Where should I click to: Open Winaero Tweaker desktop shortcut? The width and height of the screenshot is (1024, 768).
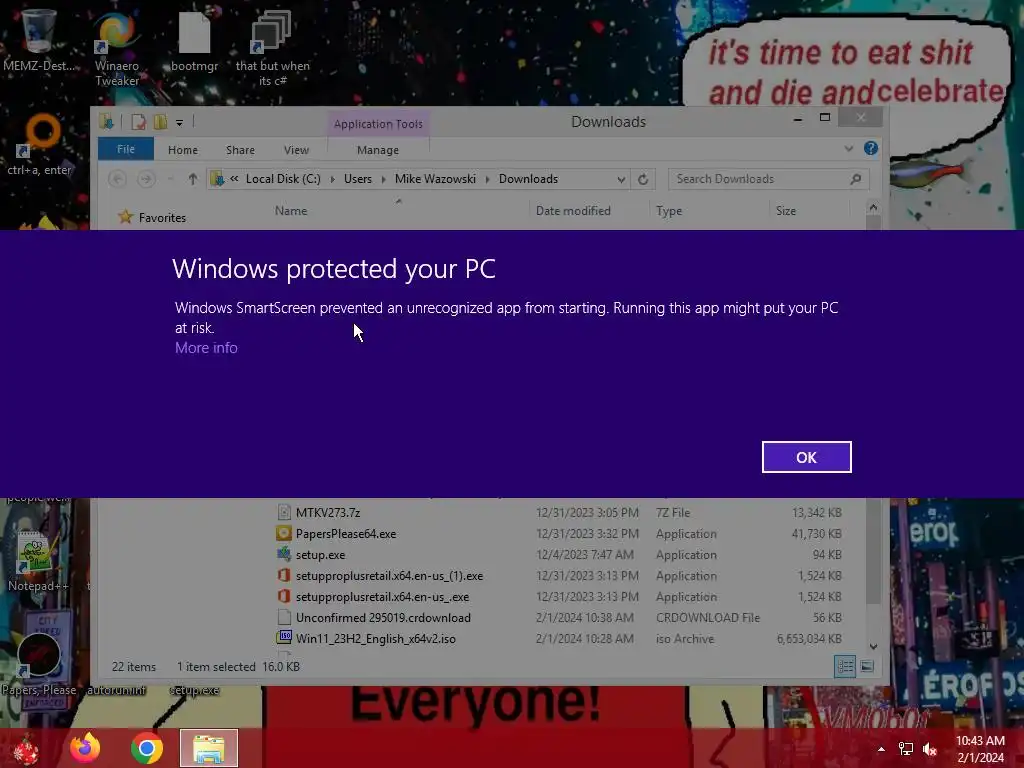(x=117, y=49)
